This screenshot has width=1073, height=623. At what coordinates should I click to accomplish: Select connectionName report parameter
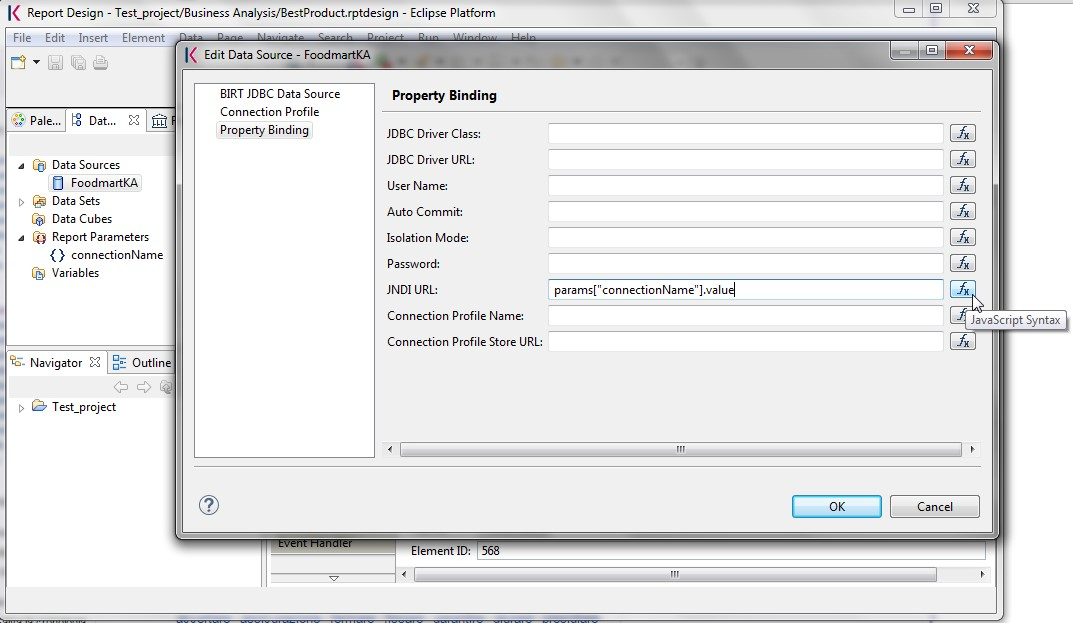(x=117, y=255)
